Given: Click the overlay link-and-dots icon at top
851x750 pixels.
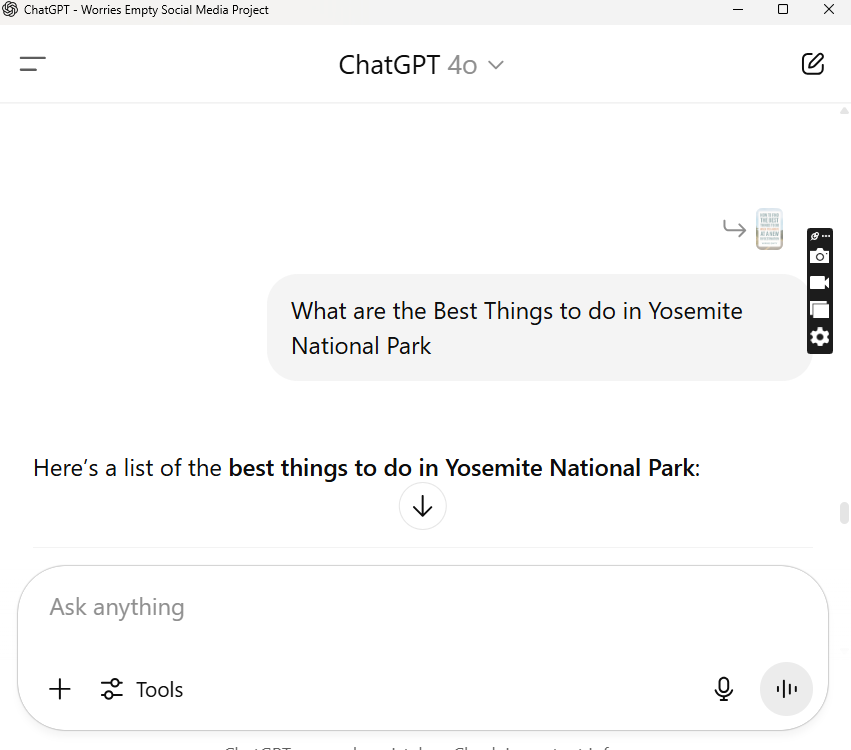Looking at the screenshot, I should tap(820, 236).
